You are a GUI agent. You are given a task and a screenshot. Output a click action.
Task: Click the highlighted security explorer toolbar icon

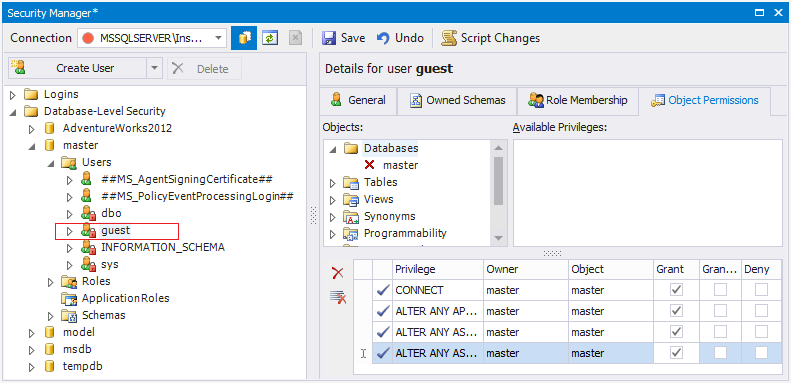click(244, 38)
